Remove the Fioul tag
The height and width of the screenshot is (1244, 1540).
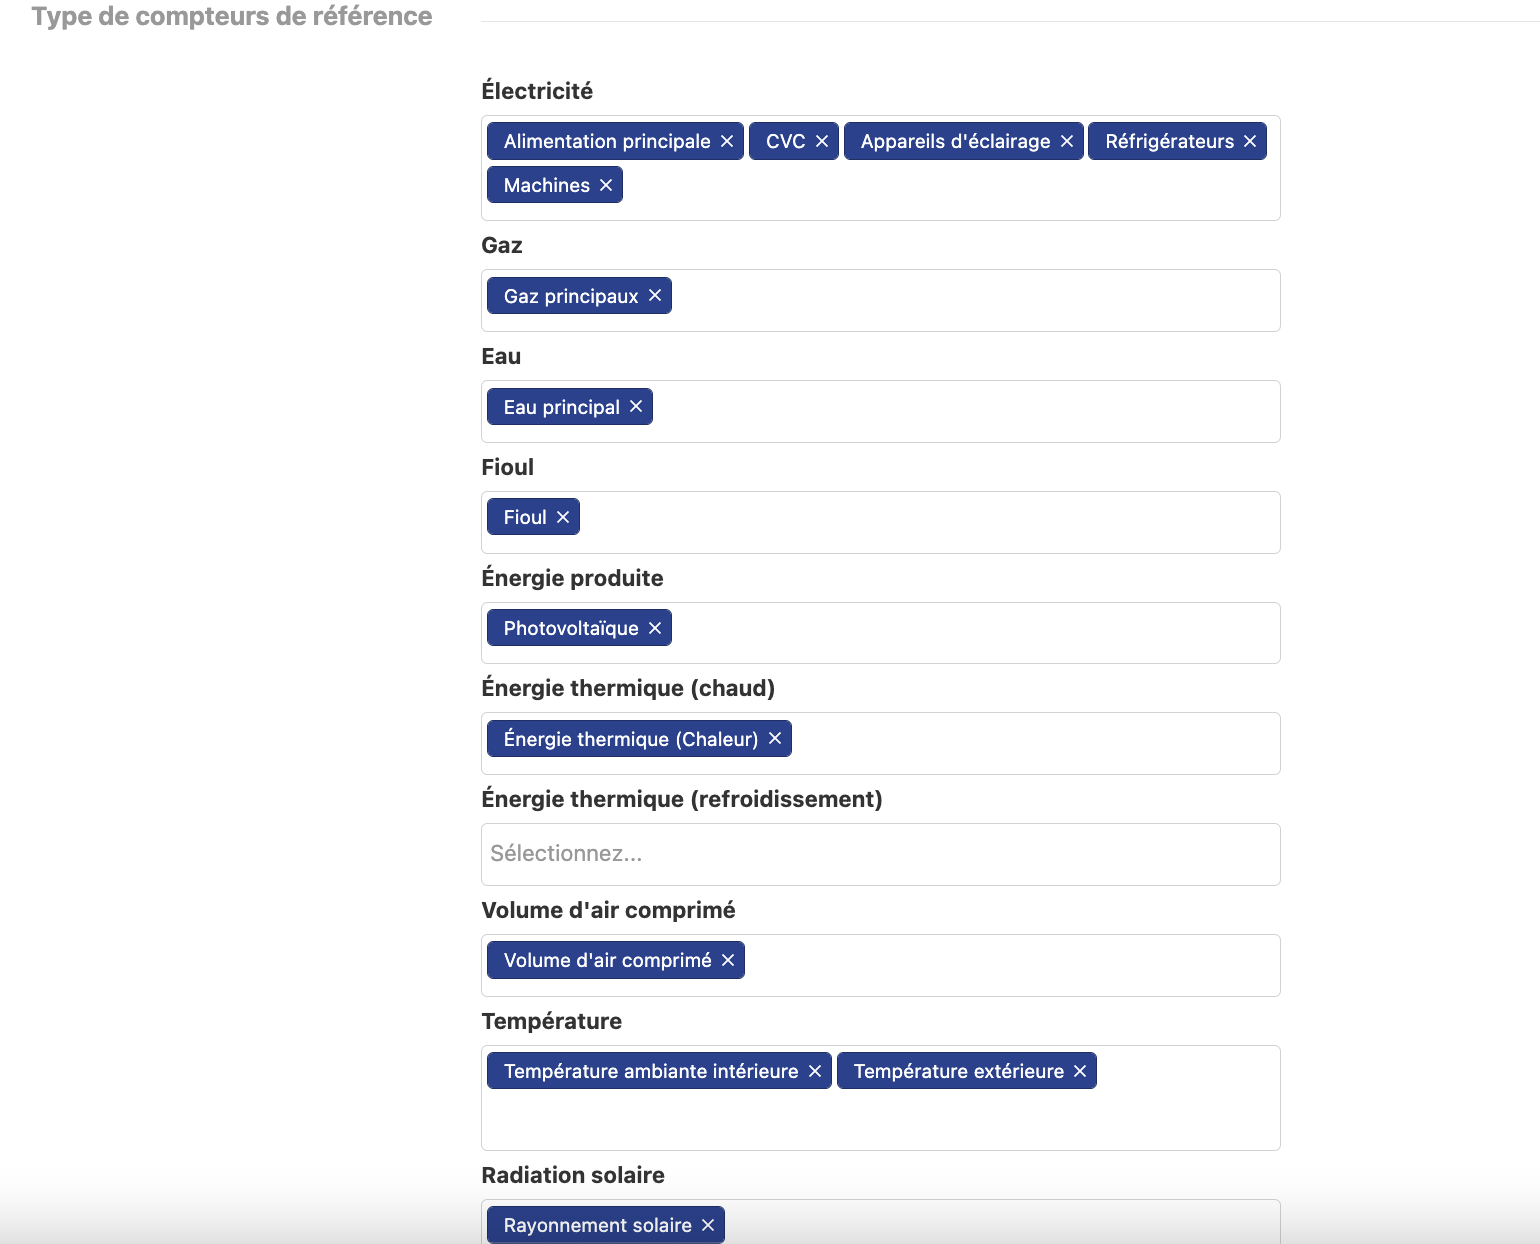click(563, 517)
